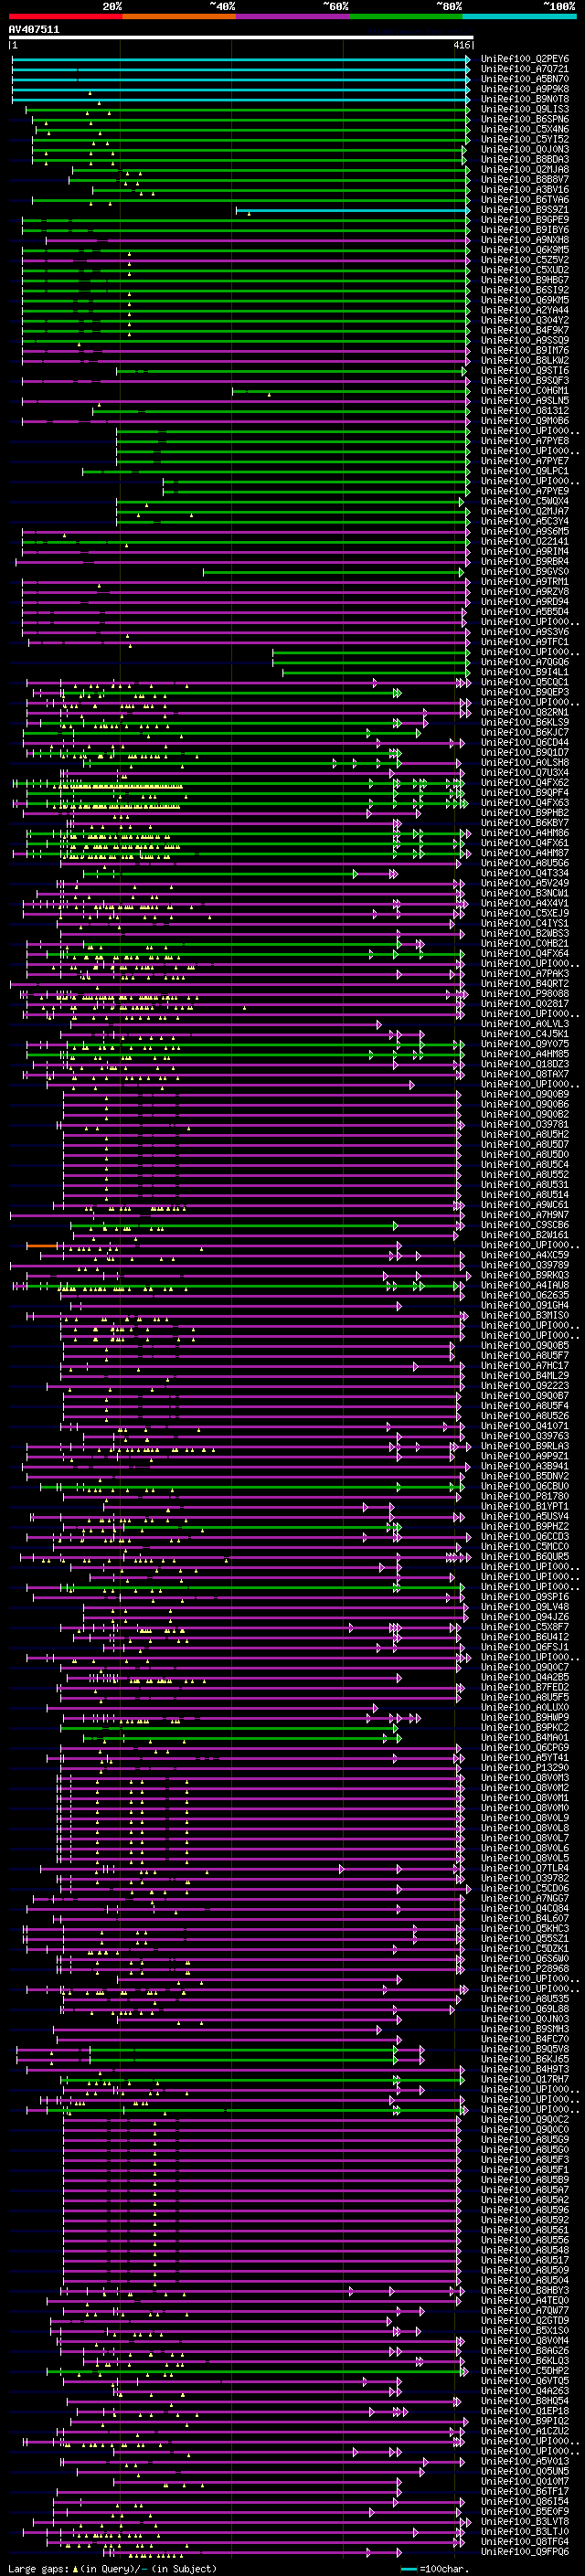Select the UniRef100_A5C3Y4 label
The width and height of the screenshot is (585, 2576).
525,521
